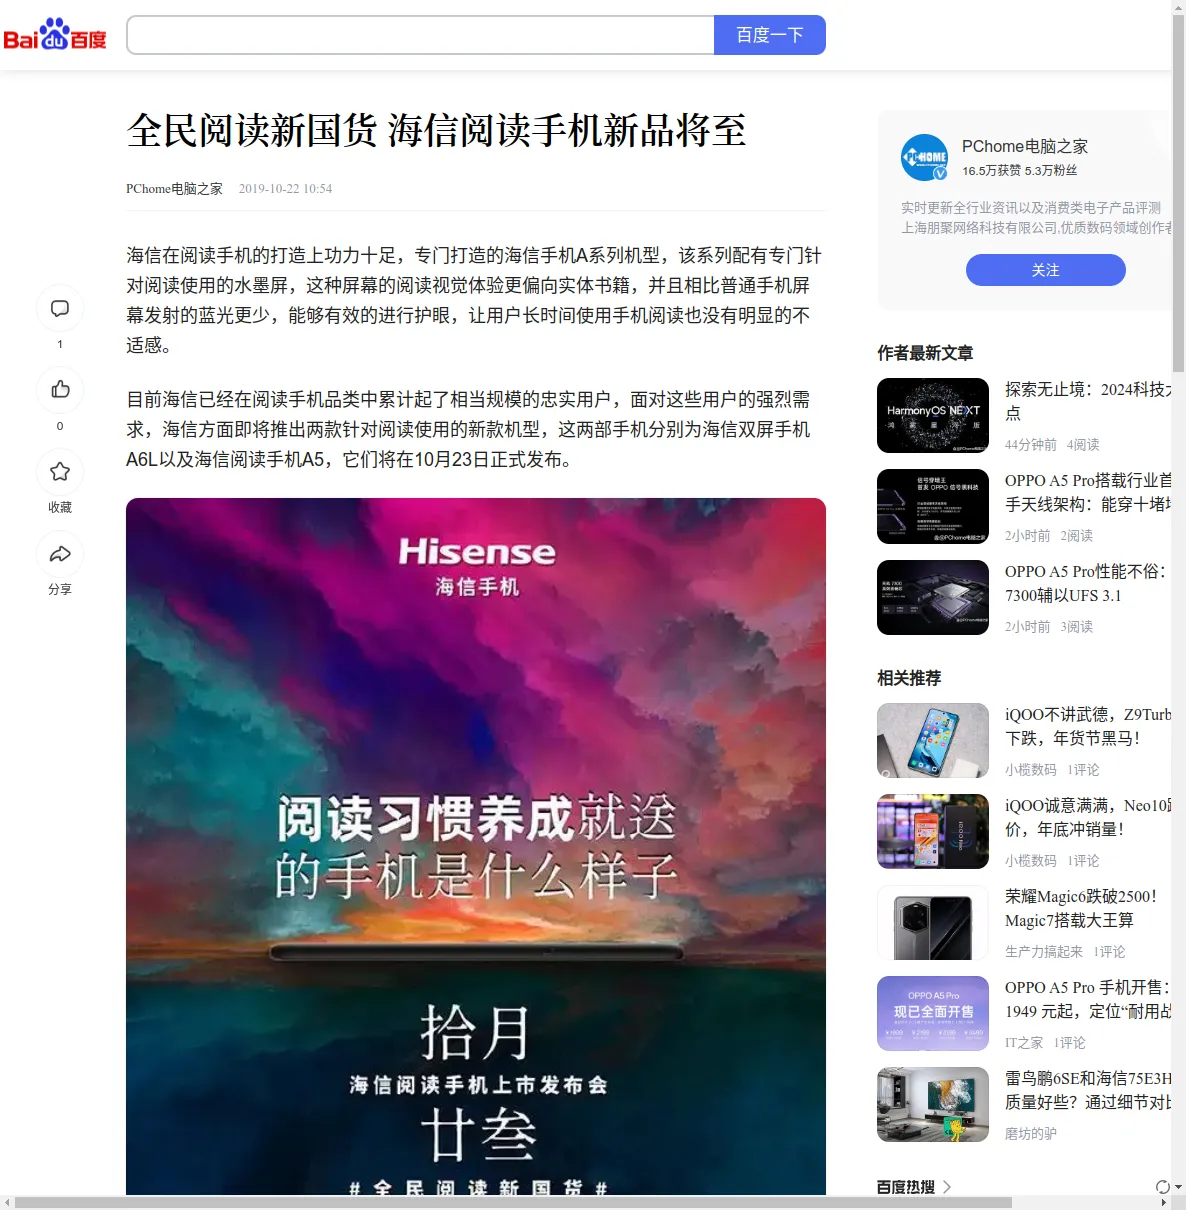Screen dimensions: 1186x1210
Task: Click the 生产力搞起来 source label
Action: 1044,952
